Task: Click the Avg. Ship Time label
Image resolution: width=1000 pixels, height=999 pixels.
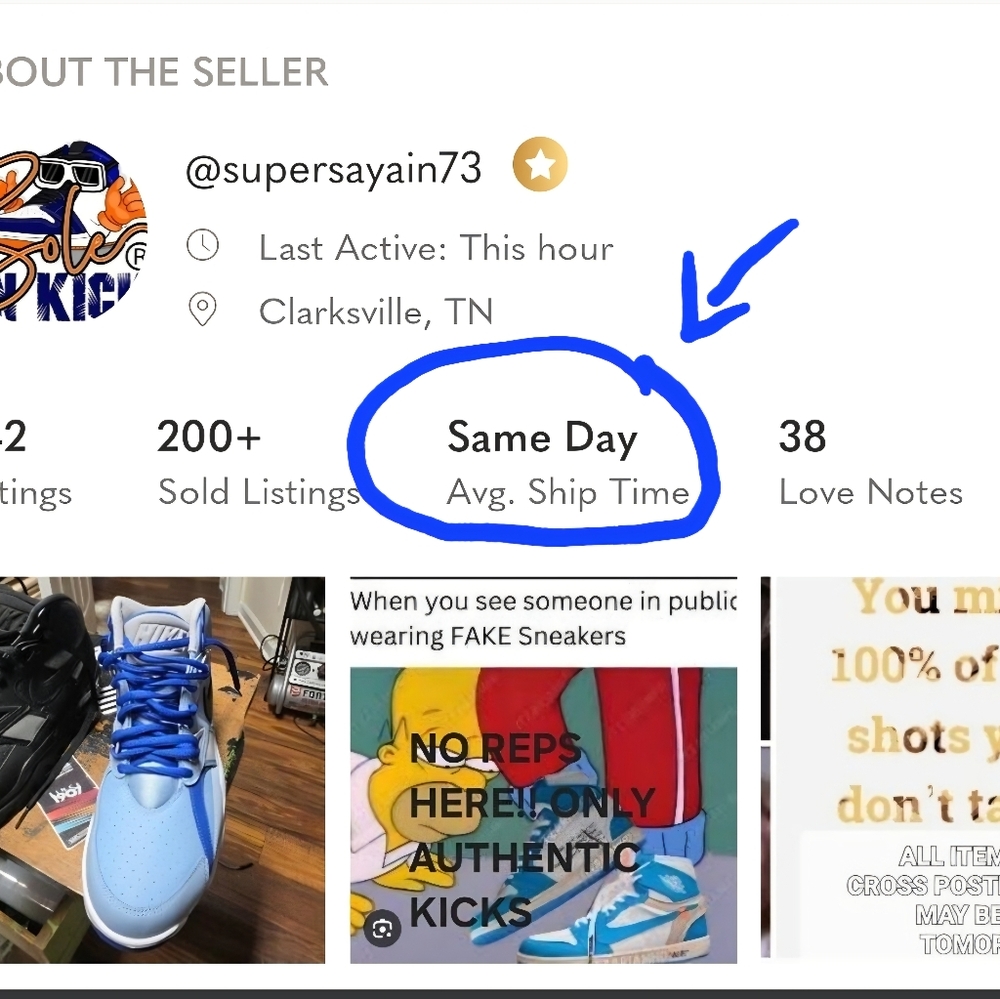Action: pyautogui.click(x=567, y=492)
